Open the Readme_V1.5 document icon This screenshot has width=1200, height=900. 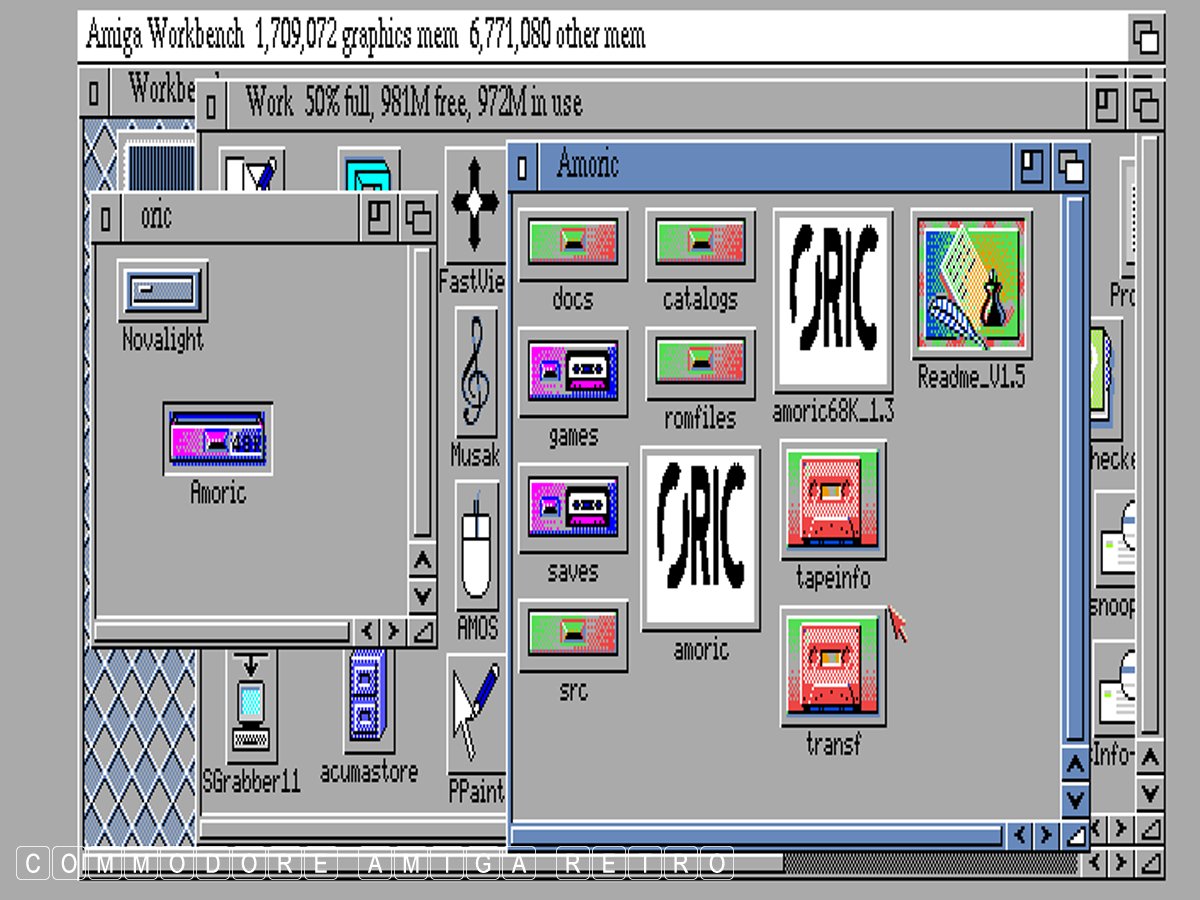click(971, 284)
